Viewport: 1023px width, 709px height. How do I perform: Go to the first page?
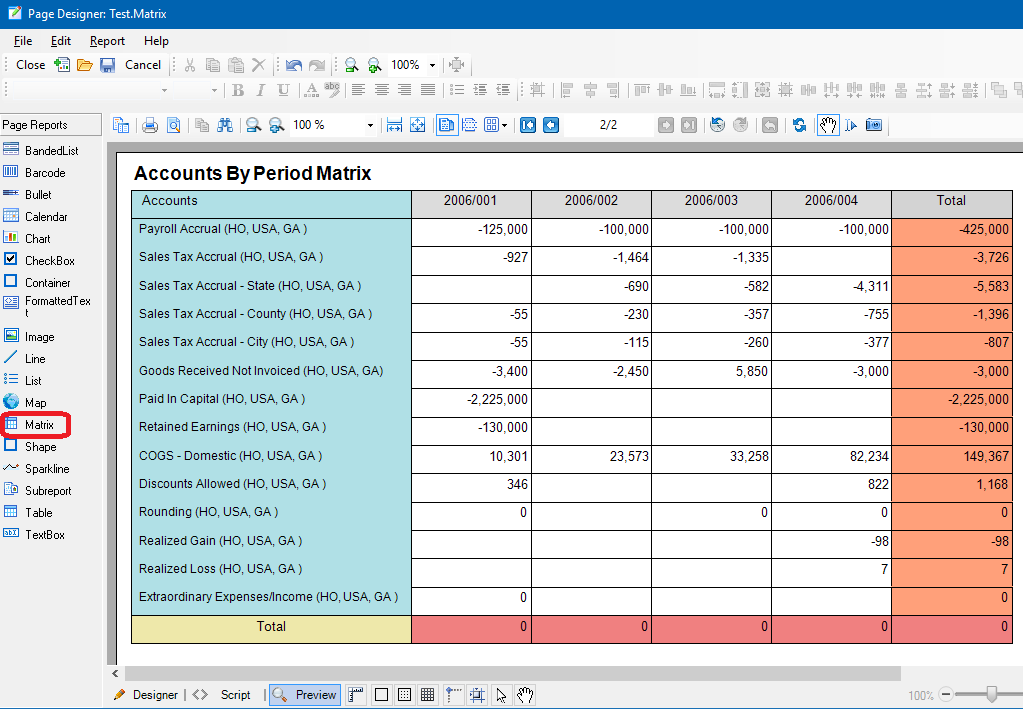point(528,125)
